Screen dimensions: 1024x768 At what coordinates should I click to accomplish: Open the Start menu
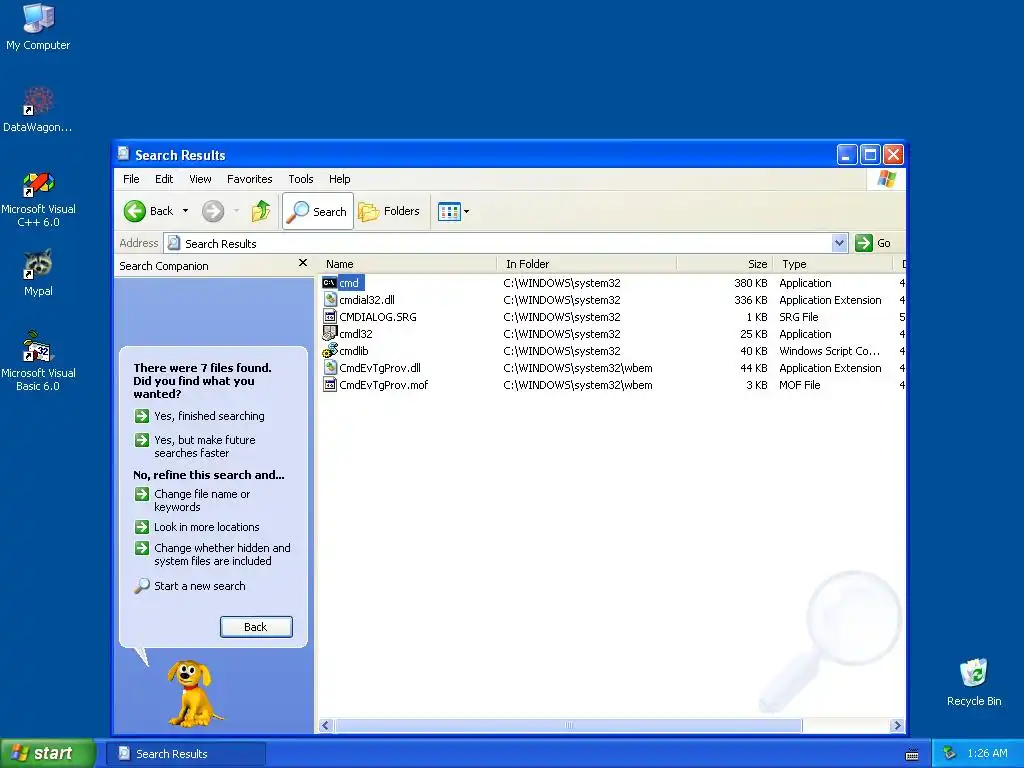pyautogui.click(x=47, y=753)
